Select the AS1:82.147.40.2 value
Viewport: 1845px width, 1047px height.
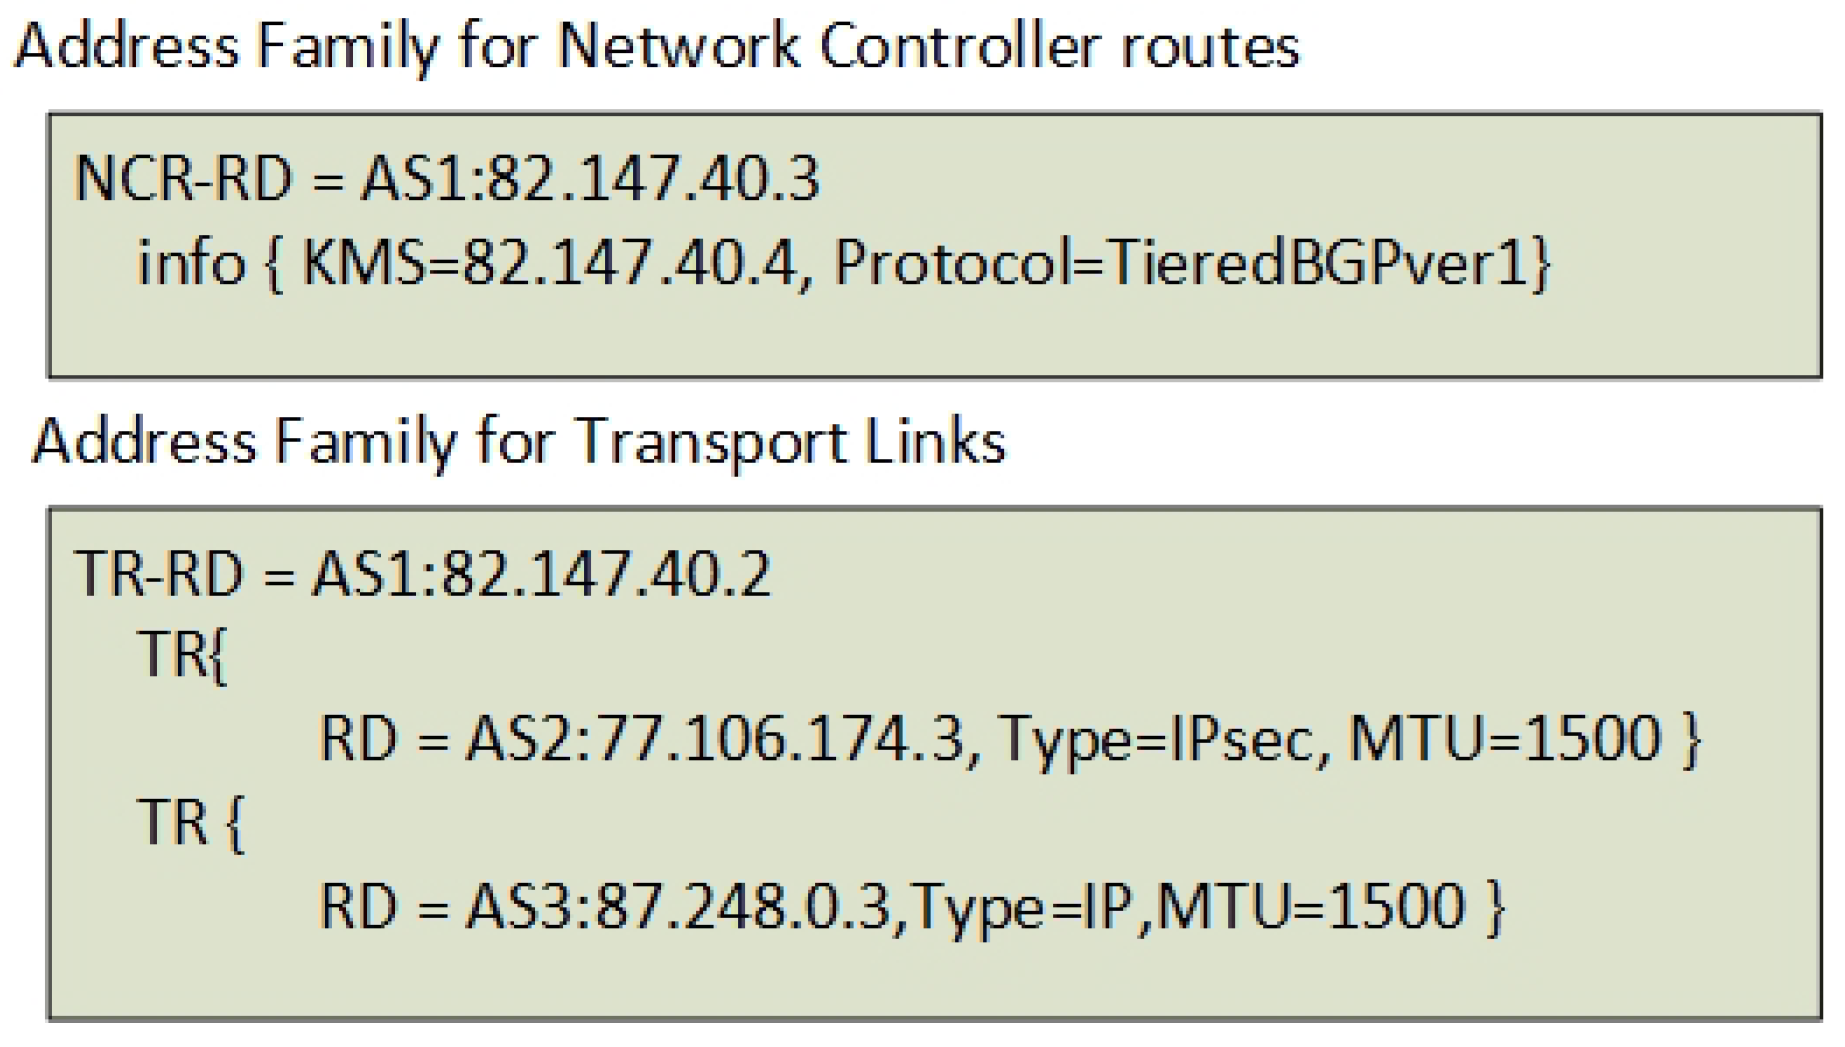pos(542,575)
